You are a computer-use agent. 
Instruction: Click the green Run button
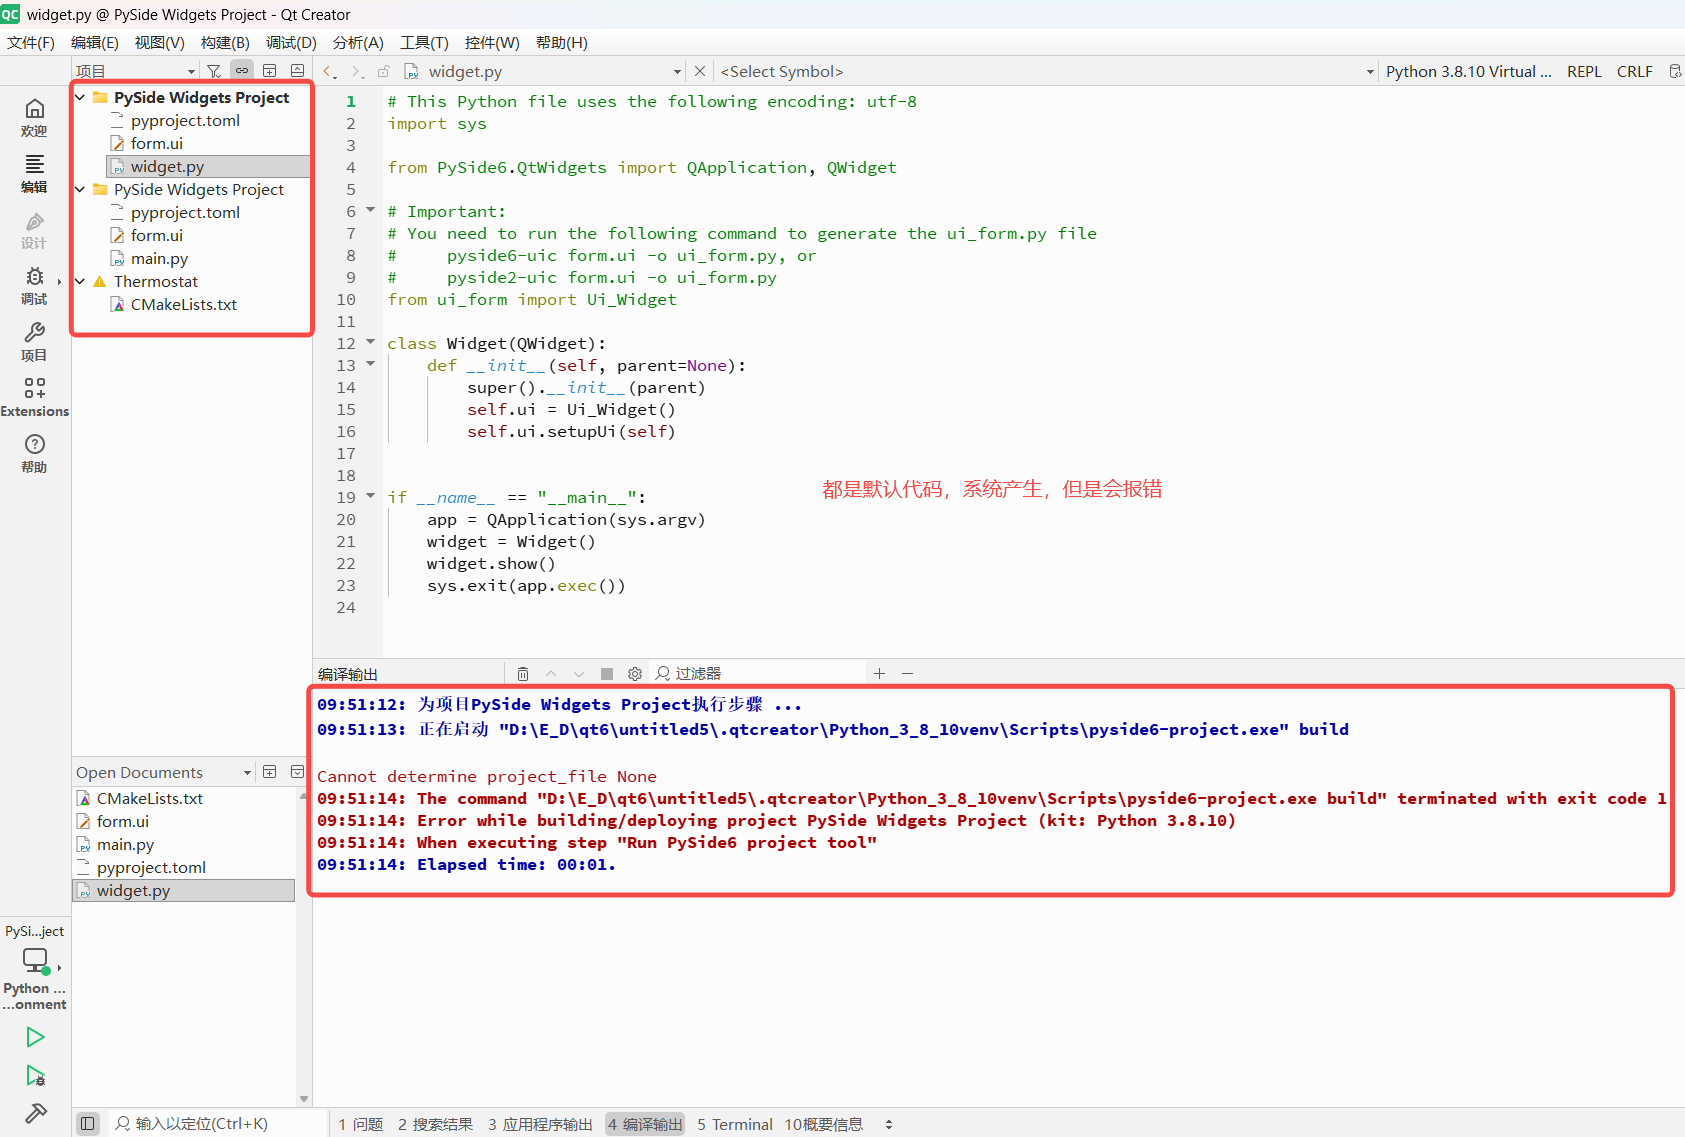pyautogui.click(x=35, y=1037)
